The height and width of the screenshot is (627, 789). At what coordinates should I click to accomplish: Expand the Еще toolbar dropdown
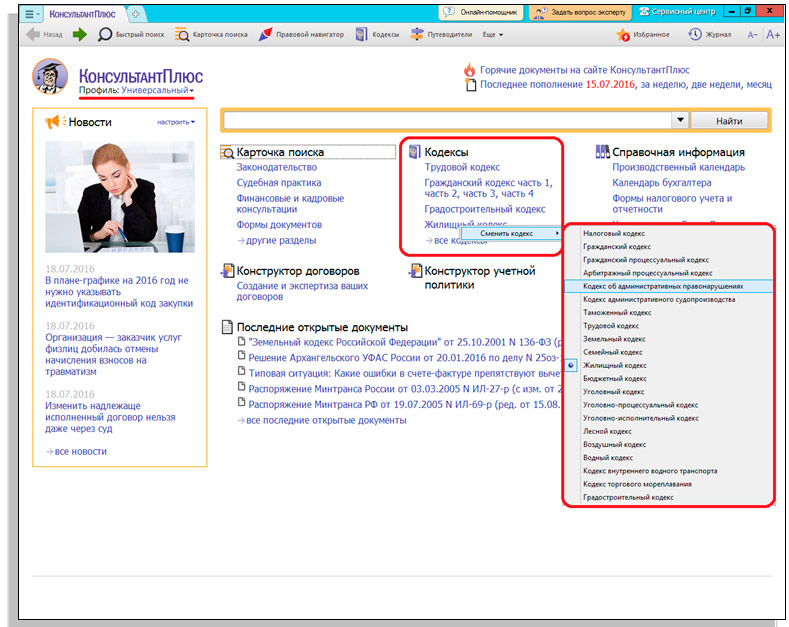click(x=492, y=34)
